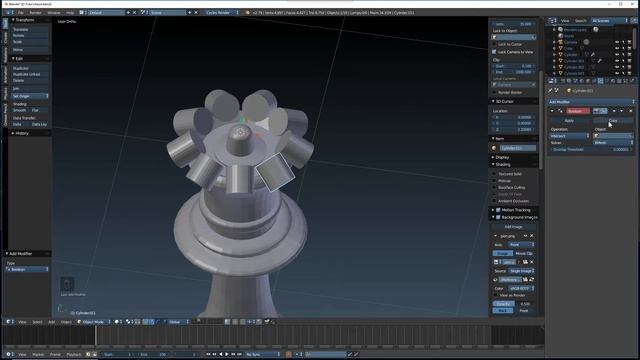Viewport: 640px width, 360px height.
Task: Toggle Matcap checkbox
Action: coord(494,180)
